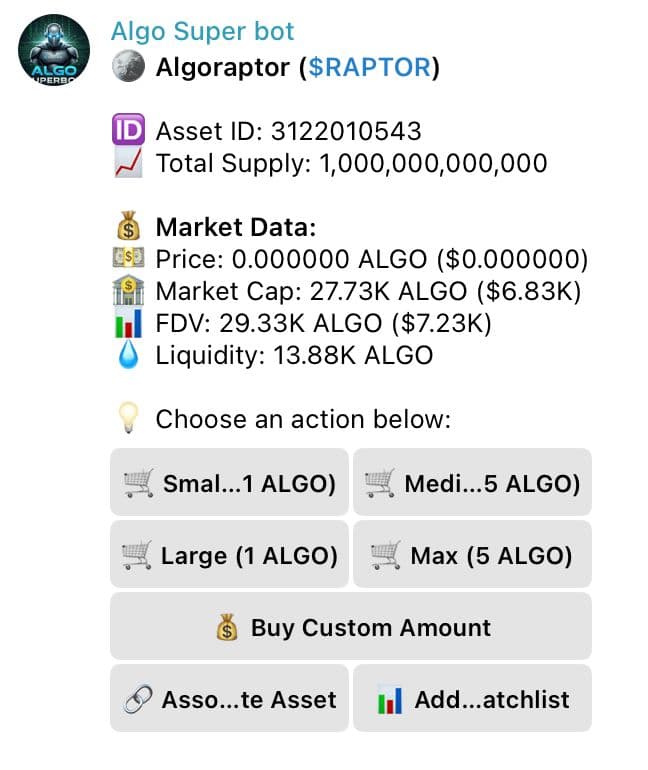Click the Asset ID number 3122010543
The height and width of the screenshot is (770, 648).
pyautogui.click(x=346, y=131)
